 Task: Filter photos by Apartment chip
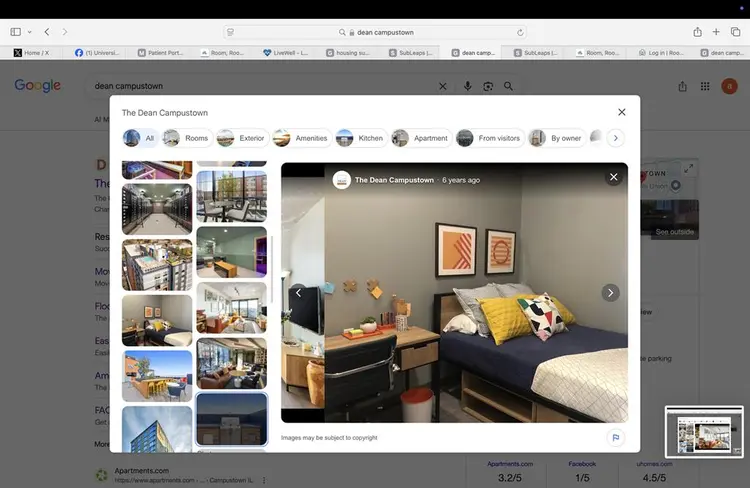(420, 138)
